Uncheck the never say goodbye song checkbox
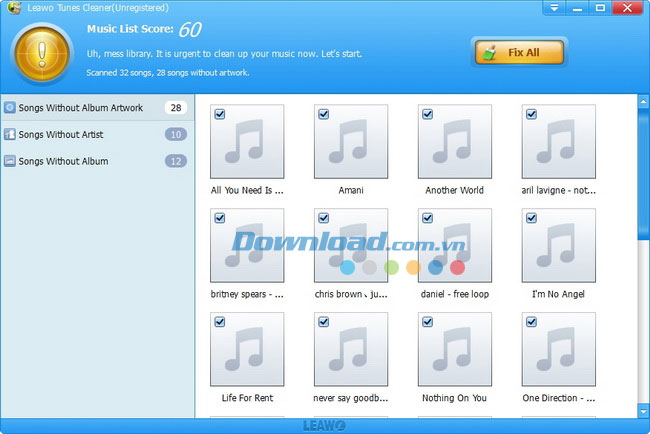Viewport: 650px width, 434px height. (x=323, y=322)
